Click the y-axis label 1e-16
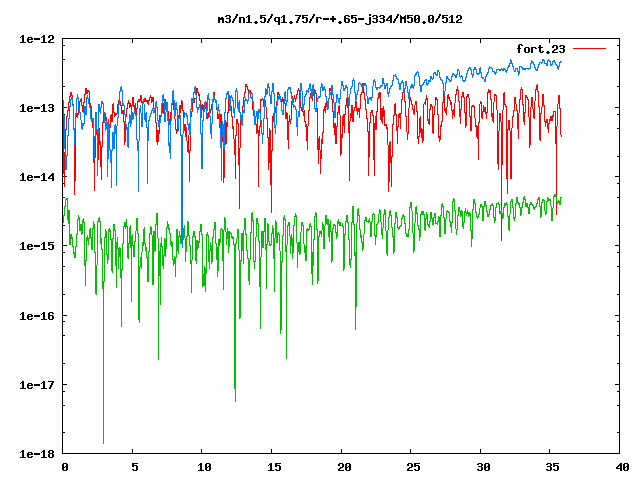Viewport: 640px width, 480px height. (x=37, y=316)
